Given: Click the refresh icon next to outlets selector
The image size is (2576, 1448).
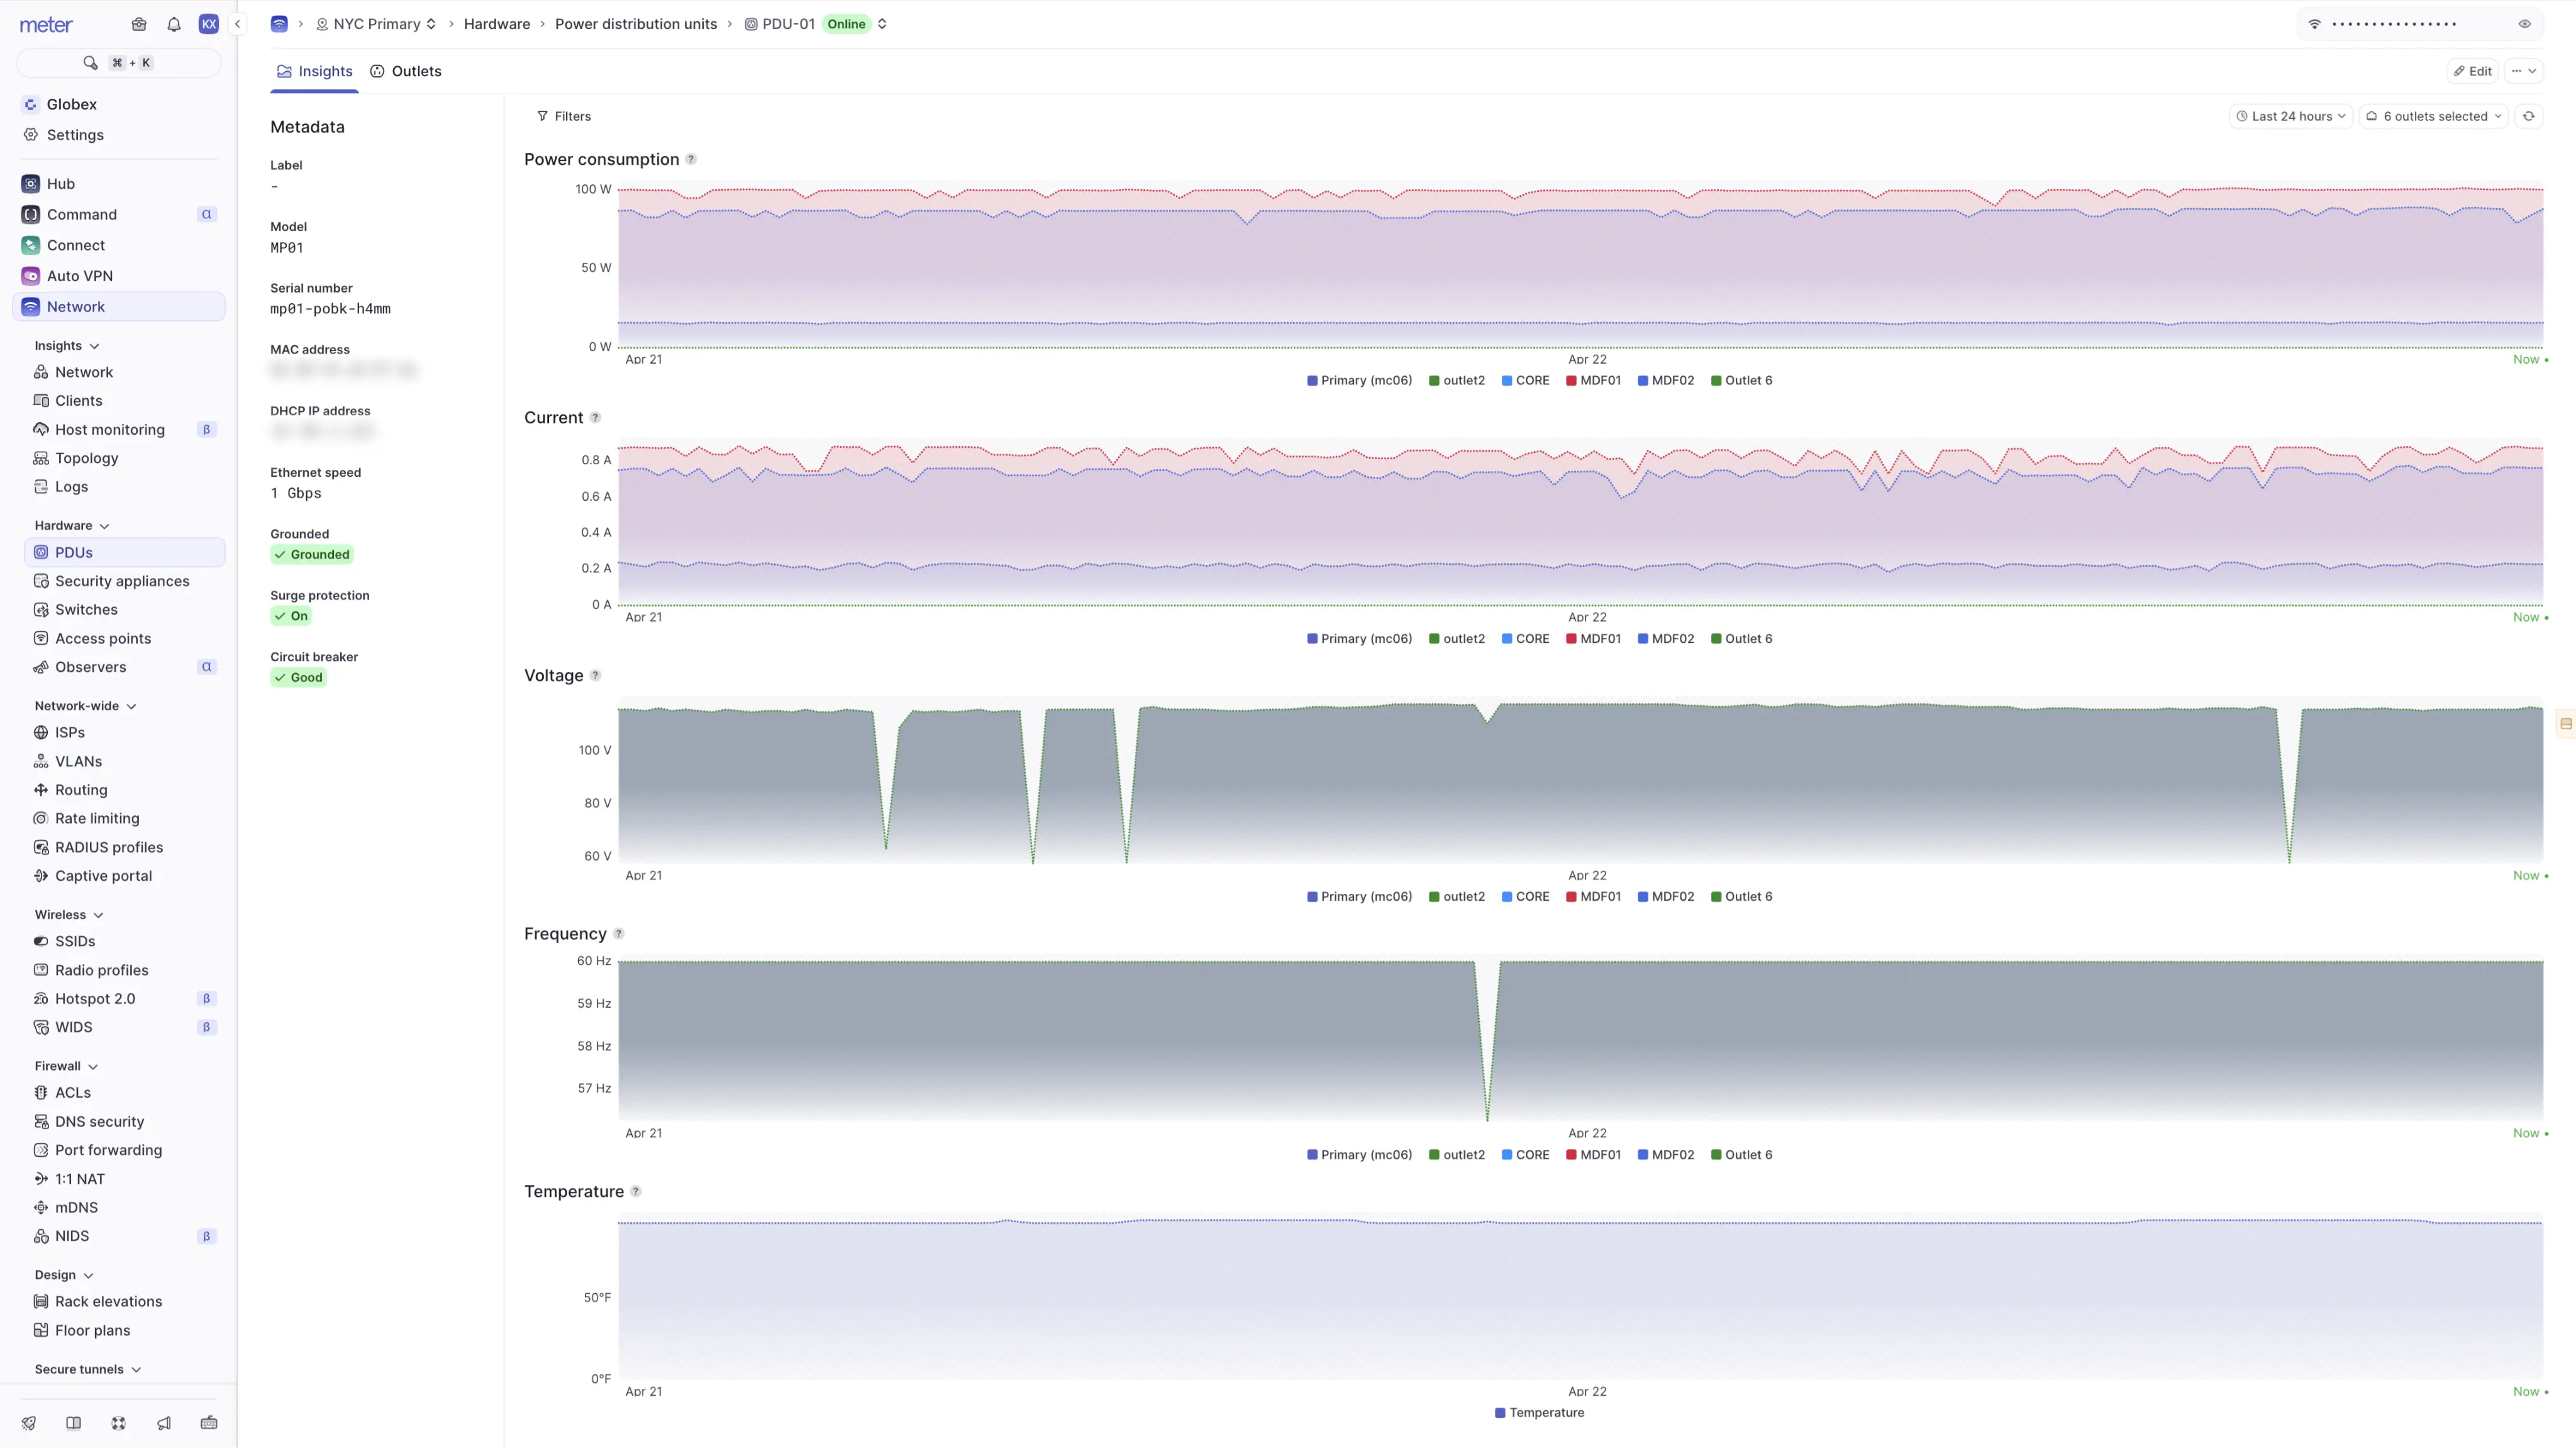Looking at the screenshot, I should coord(2528,116).
